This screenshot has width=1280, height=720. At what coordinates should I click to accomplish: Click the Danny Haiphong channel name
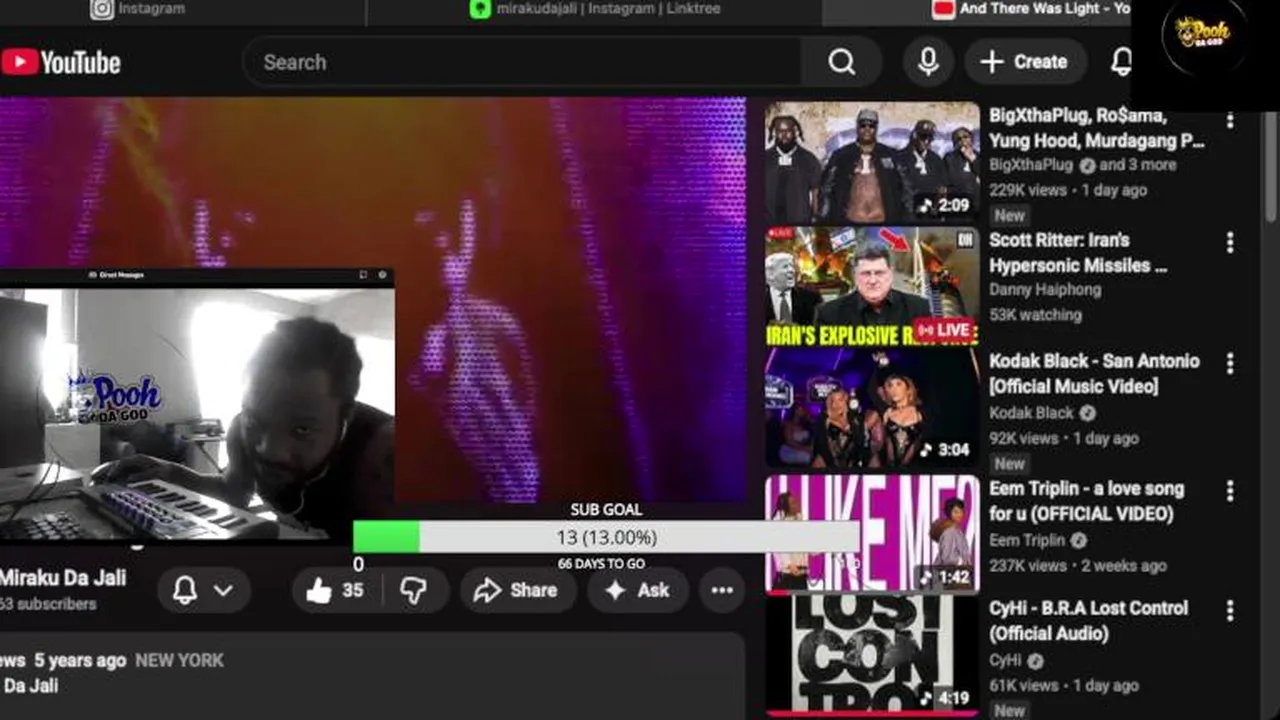pos(1045,290)
